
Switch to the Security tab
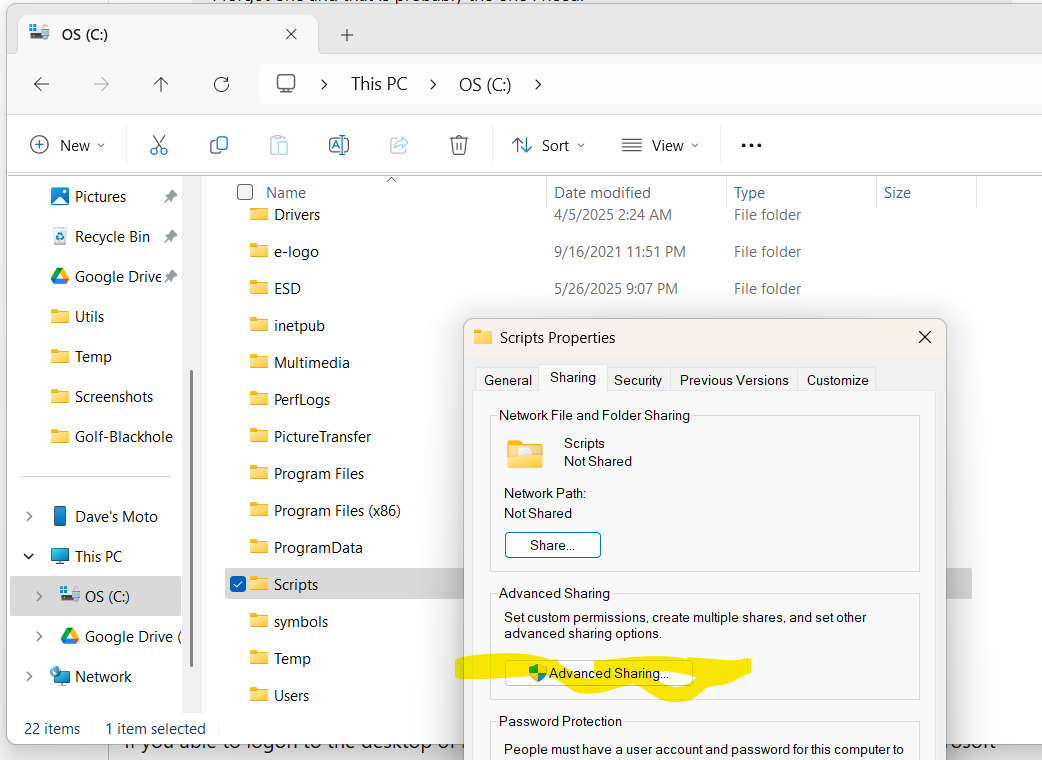(x=638, y=380)
